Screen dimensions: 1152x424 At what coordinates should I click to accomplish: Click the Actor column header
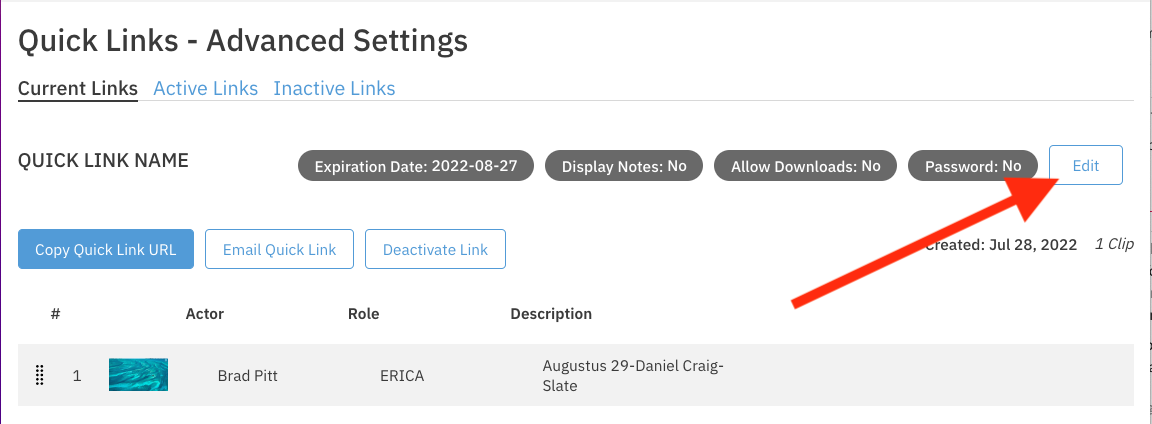pyautogui.click(x=205, y=314)
